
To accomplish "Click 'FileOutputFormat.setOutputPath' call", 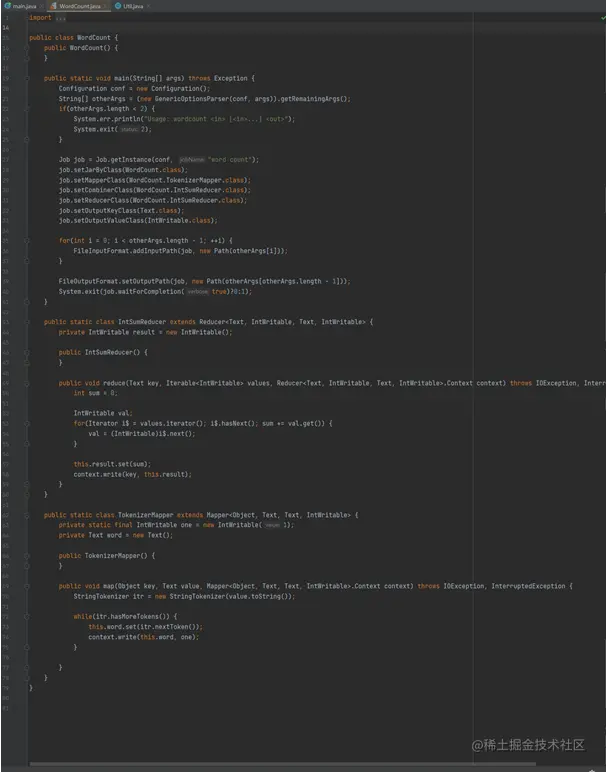I will pos(114,281).
